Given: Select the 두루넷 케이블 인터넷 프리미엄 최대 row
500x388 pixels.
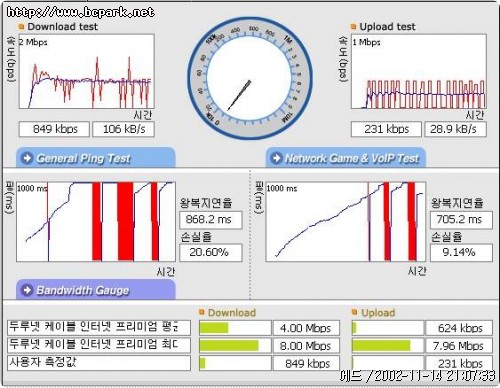Looking at the screenshot, I should [99, 345].
